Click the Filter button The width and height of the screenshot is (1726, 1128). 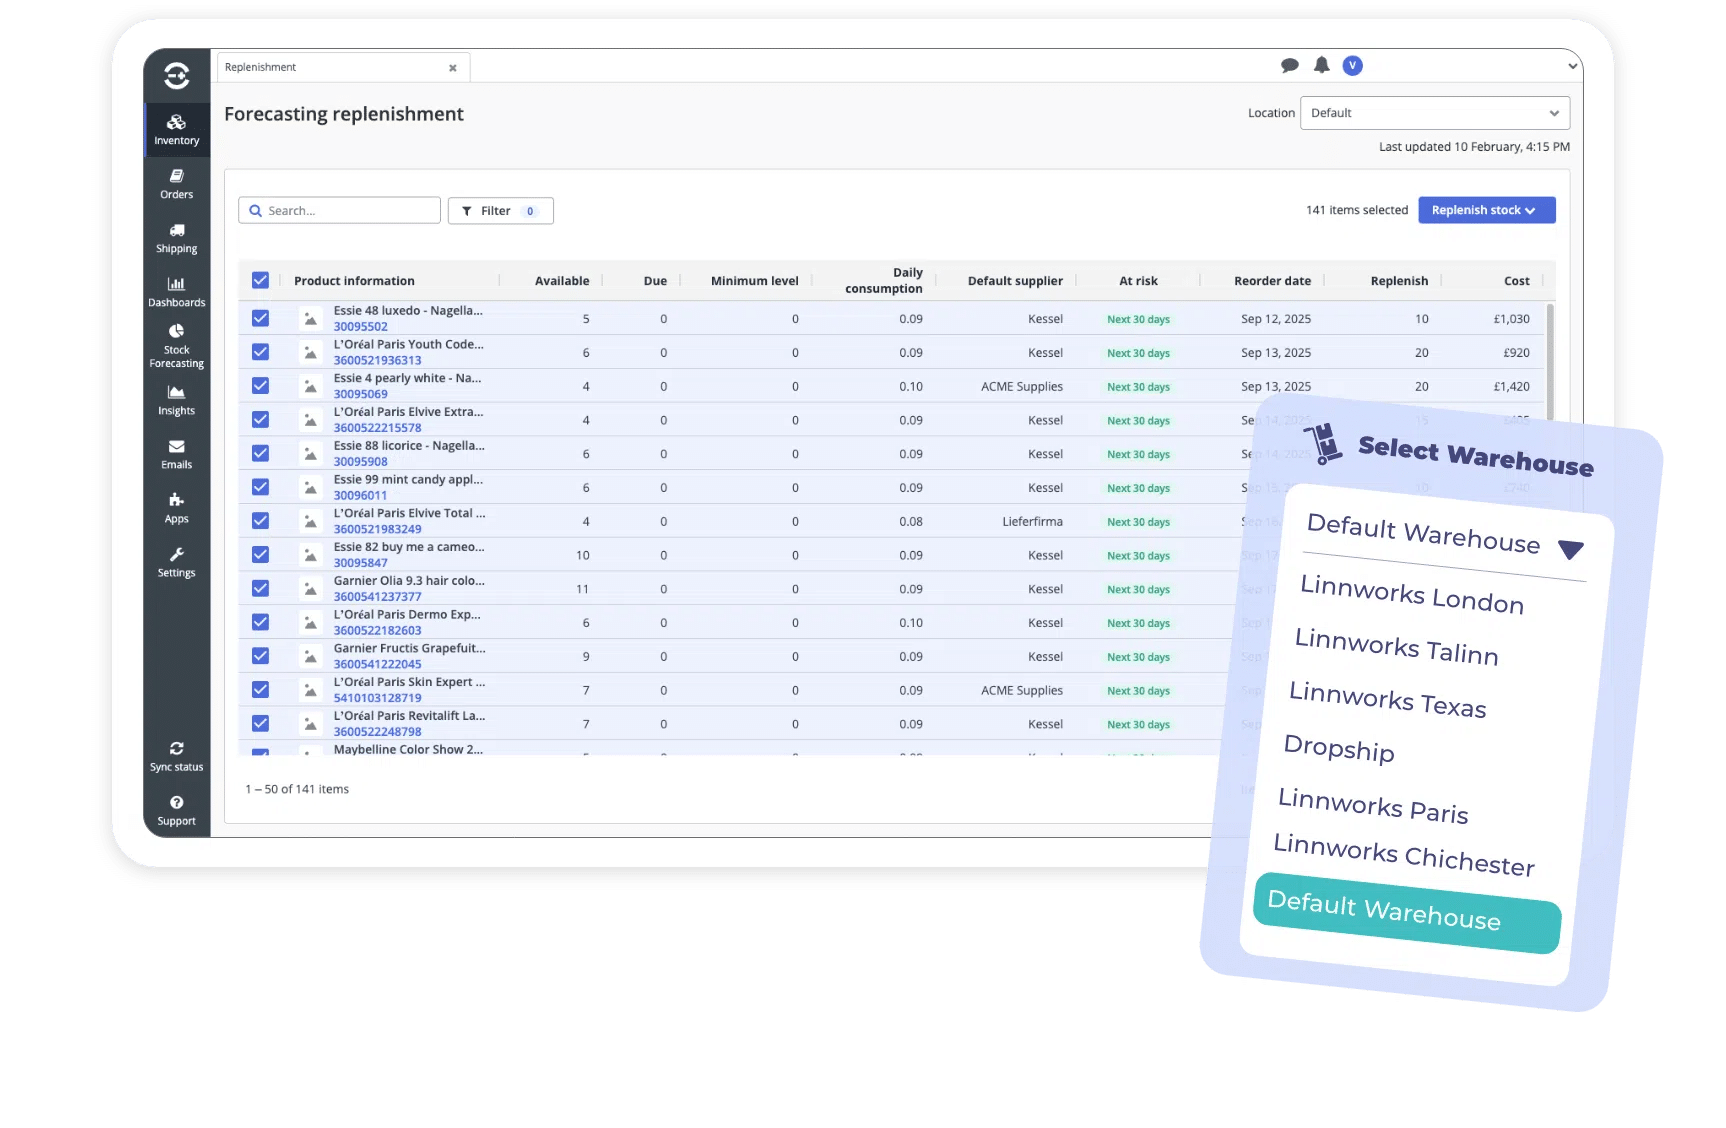pyautogui.click(x=500, y=211)
